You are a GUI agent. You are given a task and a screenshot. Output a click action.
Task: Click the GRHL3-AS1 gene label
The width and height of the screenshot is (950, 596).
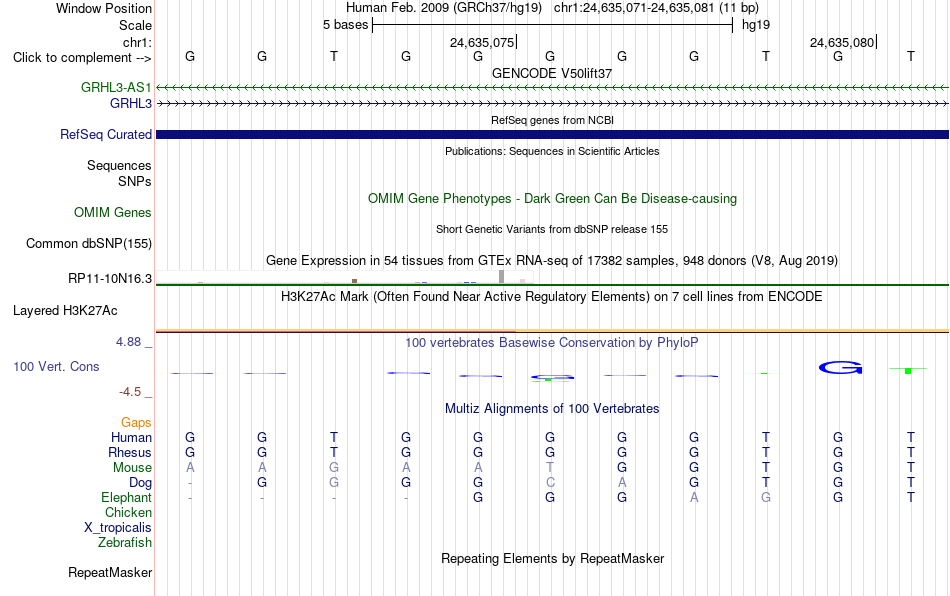pyautogui.click(x=116, y=87)
